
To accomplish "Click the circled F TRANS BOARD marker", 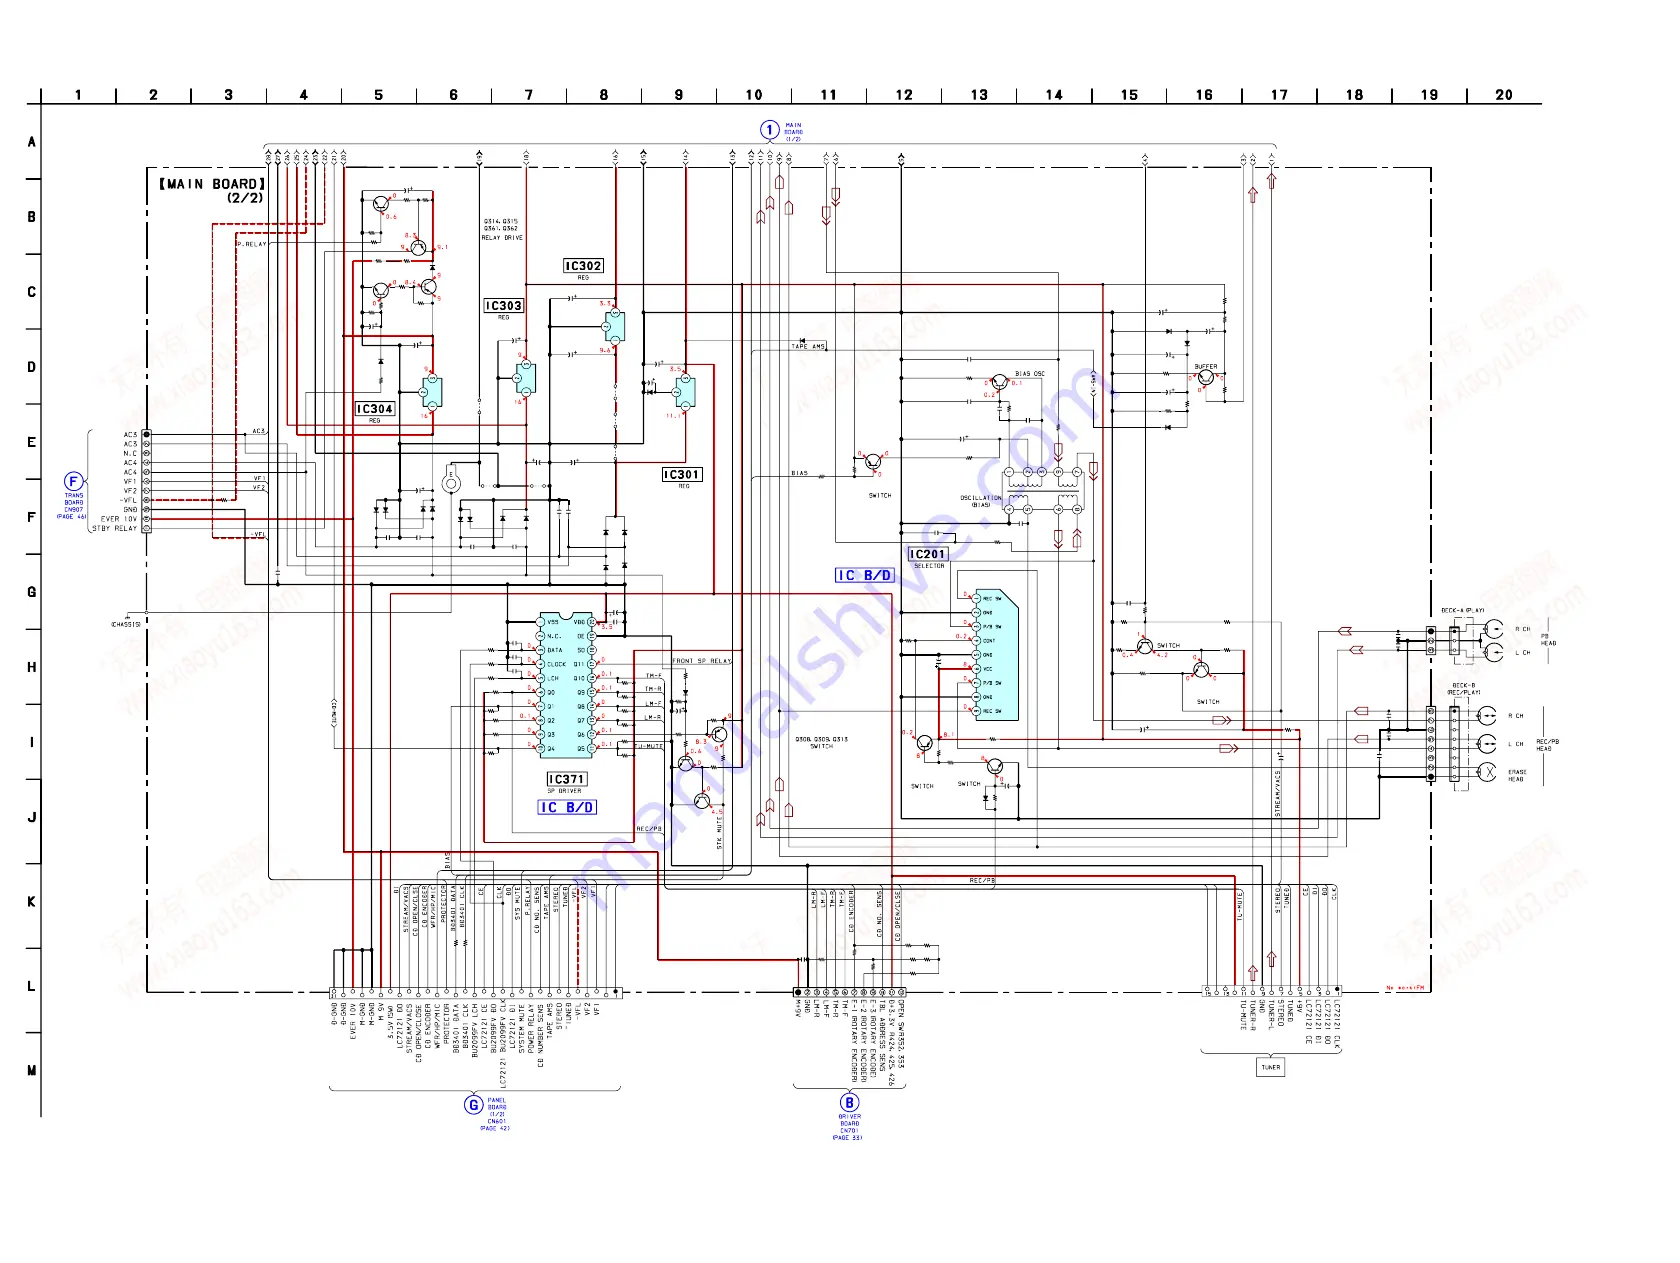I will pos(73,482).
